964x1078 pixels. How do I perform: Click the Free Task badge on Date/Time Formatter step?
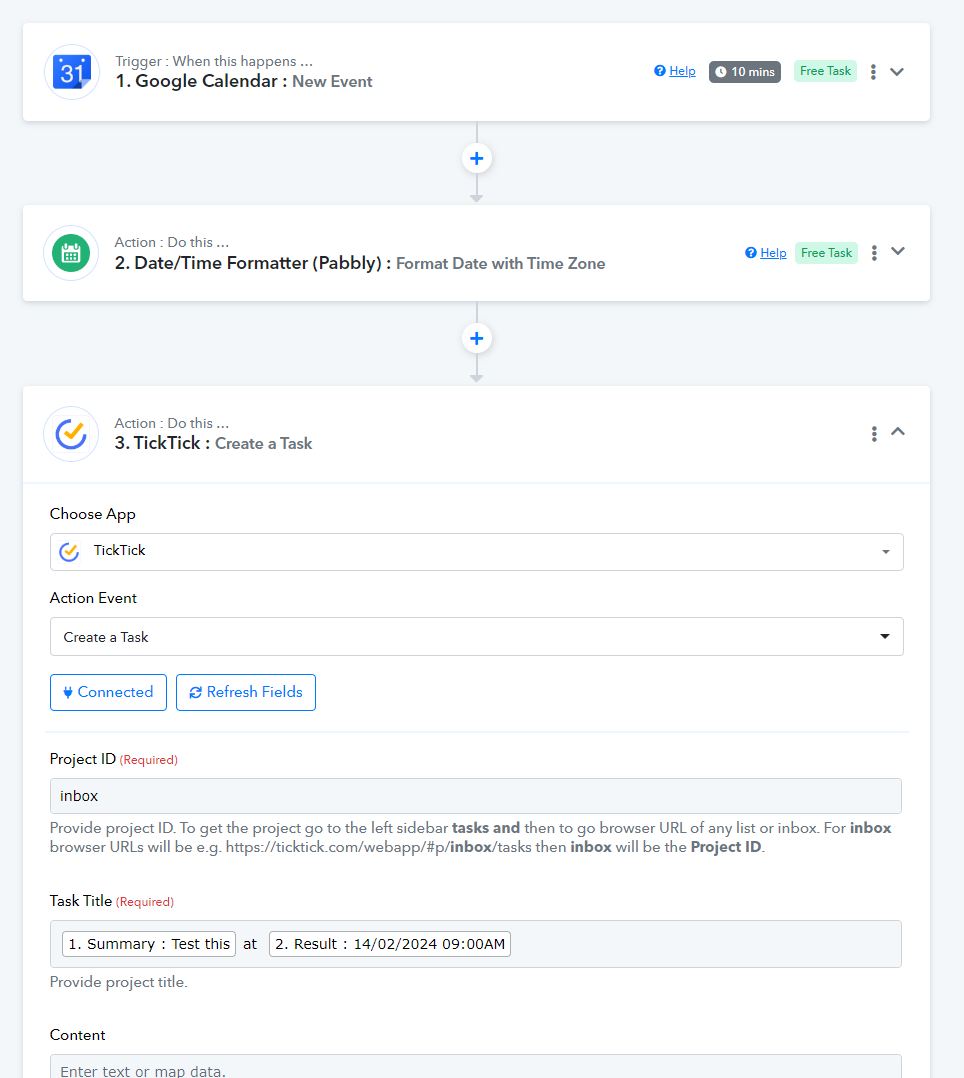click(x=826, y=253)
